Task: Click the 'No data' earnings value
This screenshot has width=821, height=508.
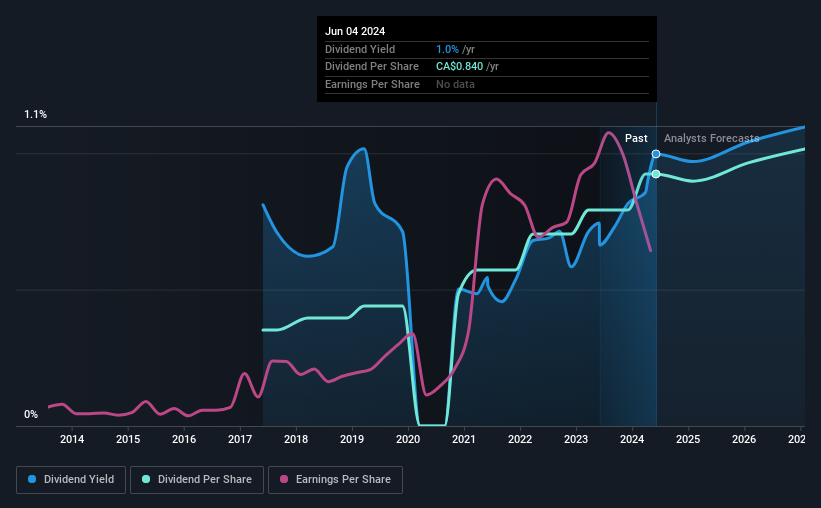Action: pyautogui.click(x=456, y=84)
